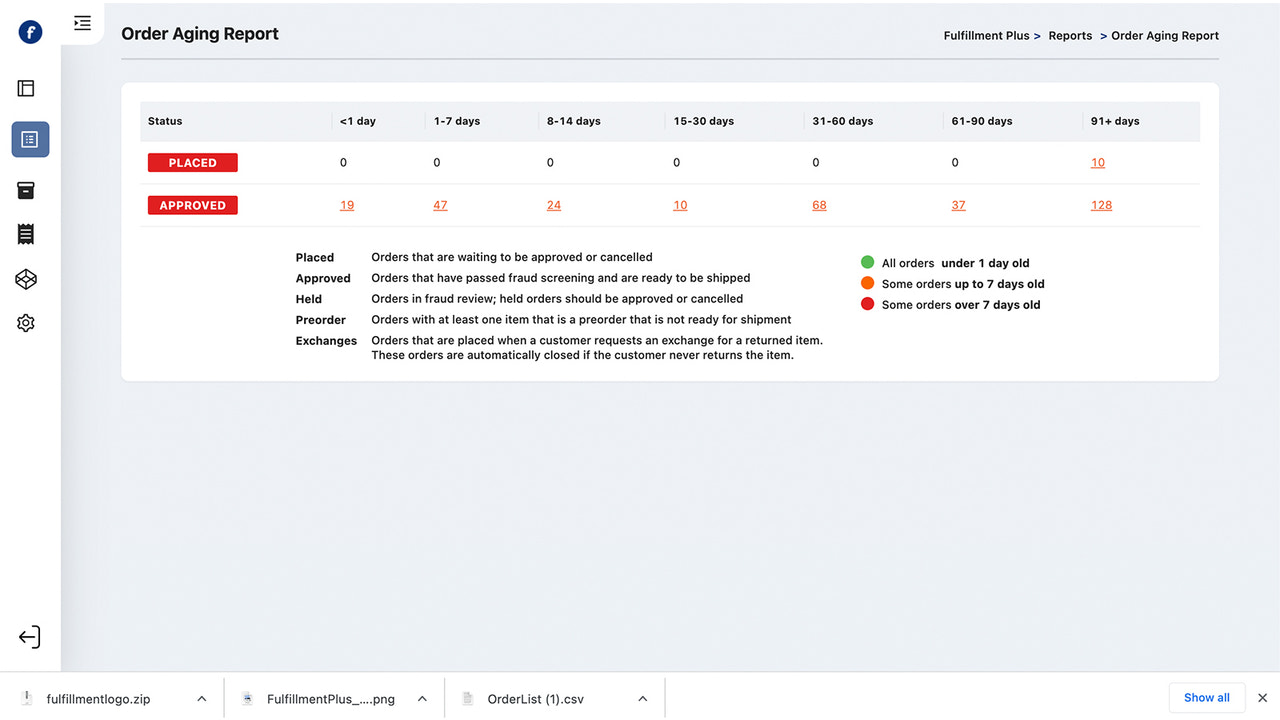Image resolution: width=1280 pixels, height=720 pixels.
Task: Open Approved orders under 1 day link 19
Action: coord(347,205)
